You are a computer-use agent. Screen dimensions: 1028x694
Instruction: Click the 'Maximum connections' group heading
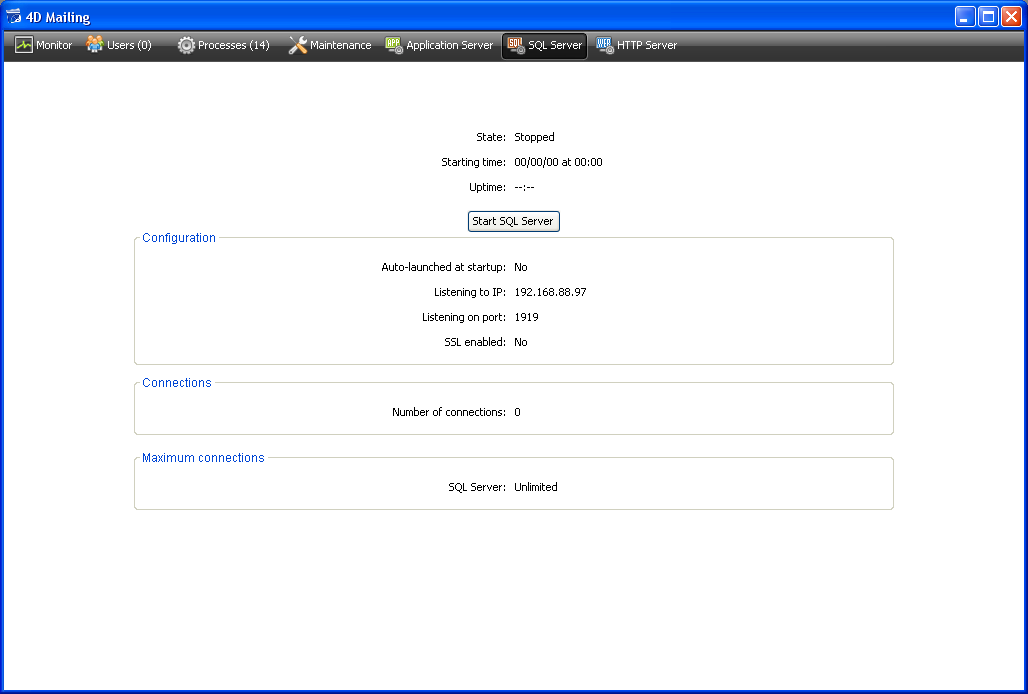(x=203, y=458)
